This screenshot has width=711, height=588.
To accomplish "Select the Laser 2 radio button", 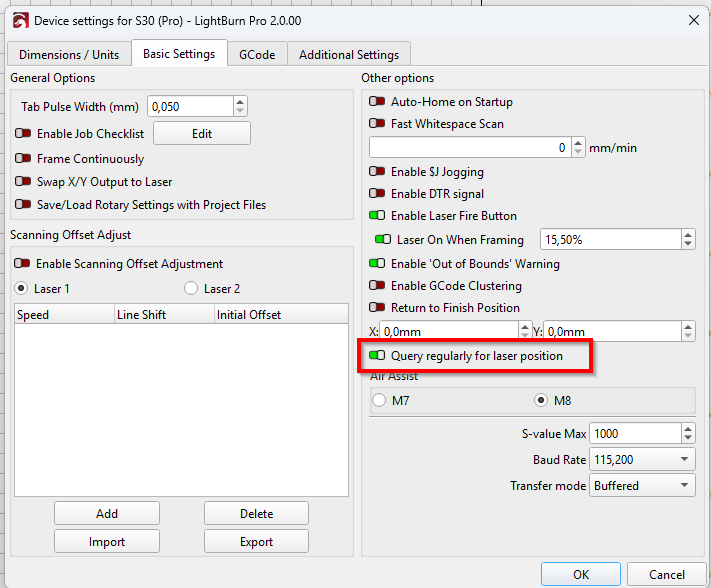I will pos(191,288).
